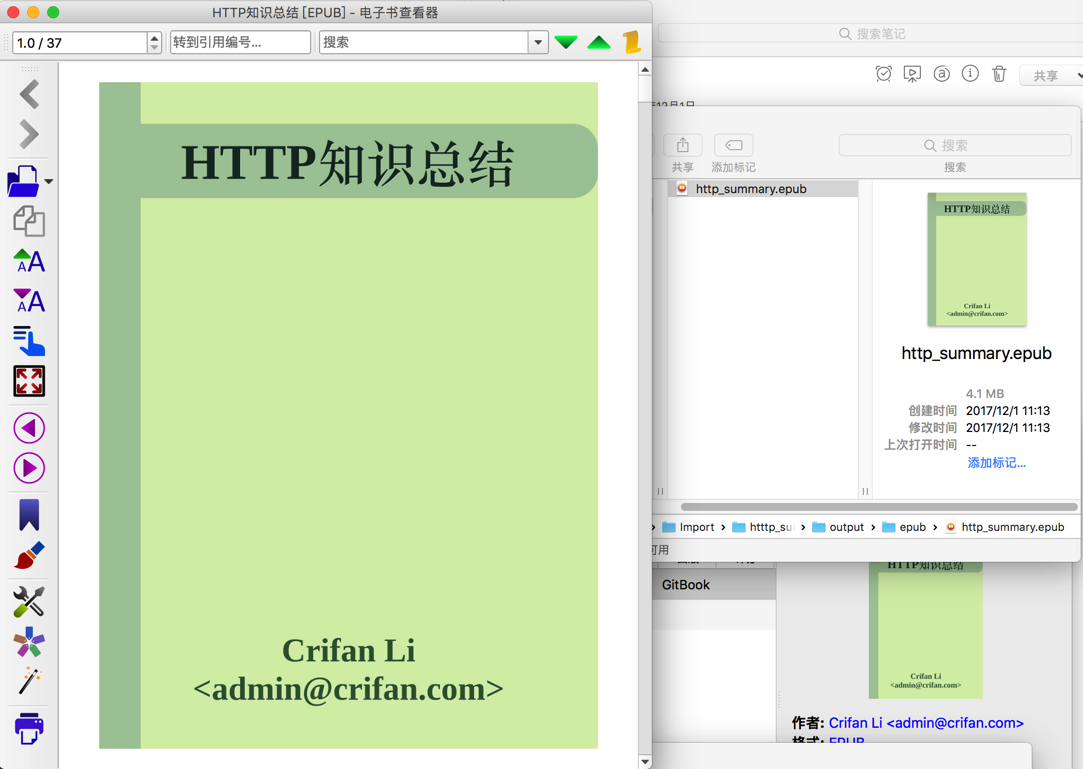Click the magic wand icon

point(29,681)
